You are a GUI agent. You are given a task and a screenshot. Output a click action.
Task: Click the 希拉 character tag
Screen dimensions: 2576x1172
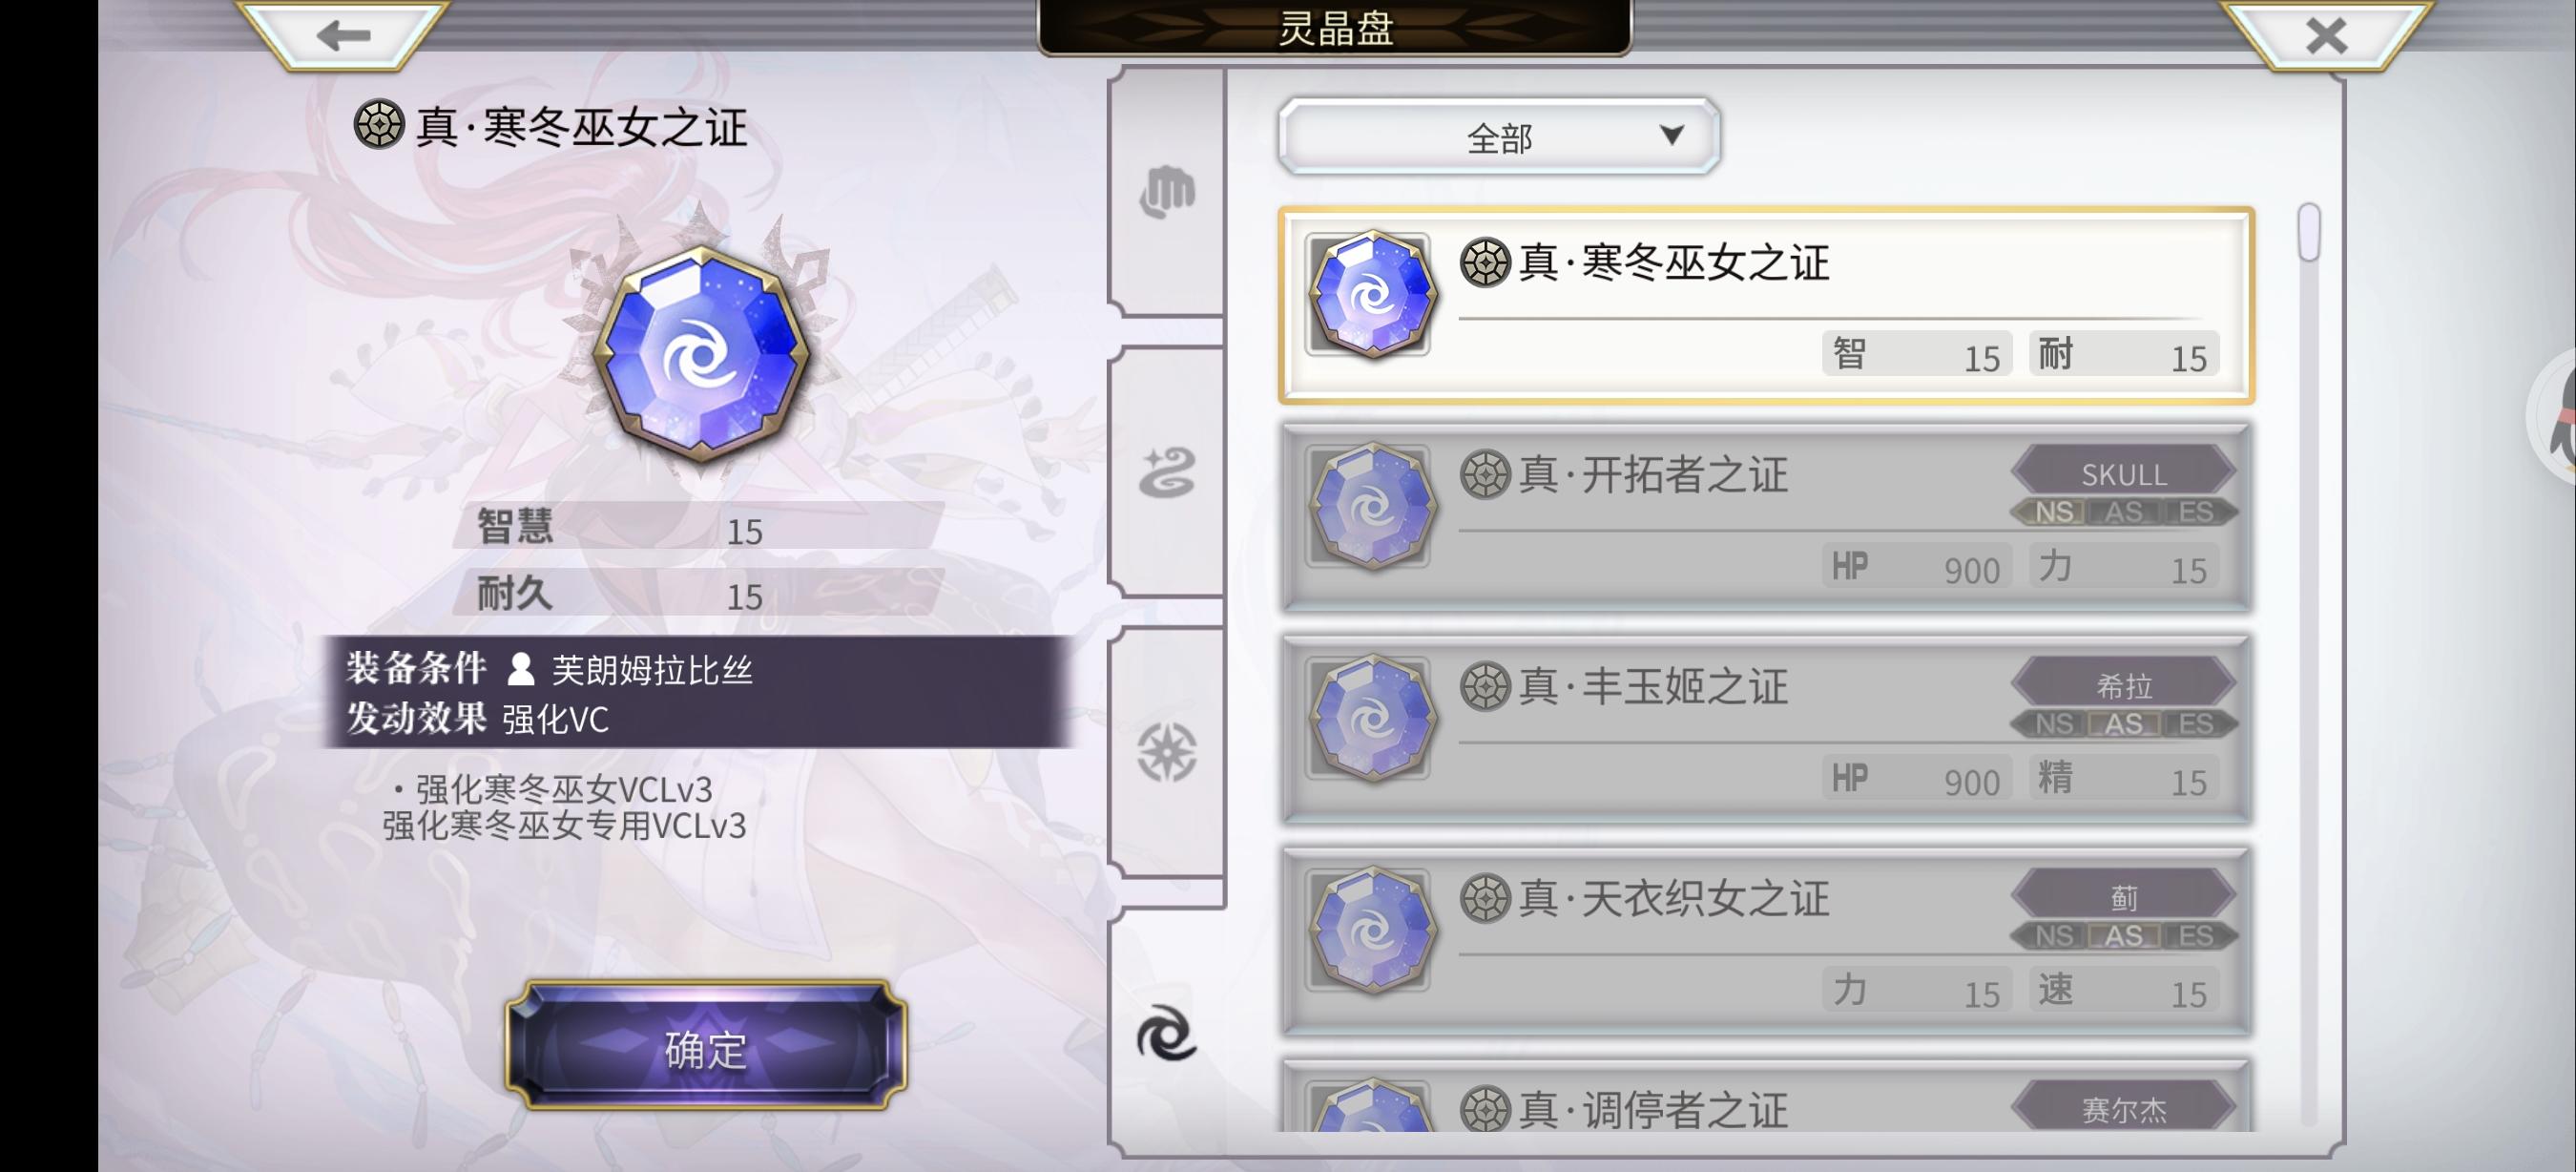[x=2124, y=686]
